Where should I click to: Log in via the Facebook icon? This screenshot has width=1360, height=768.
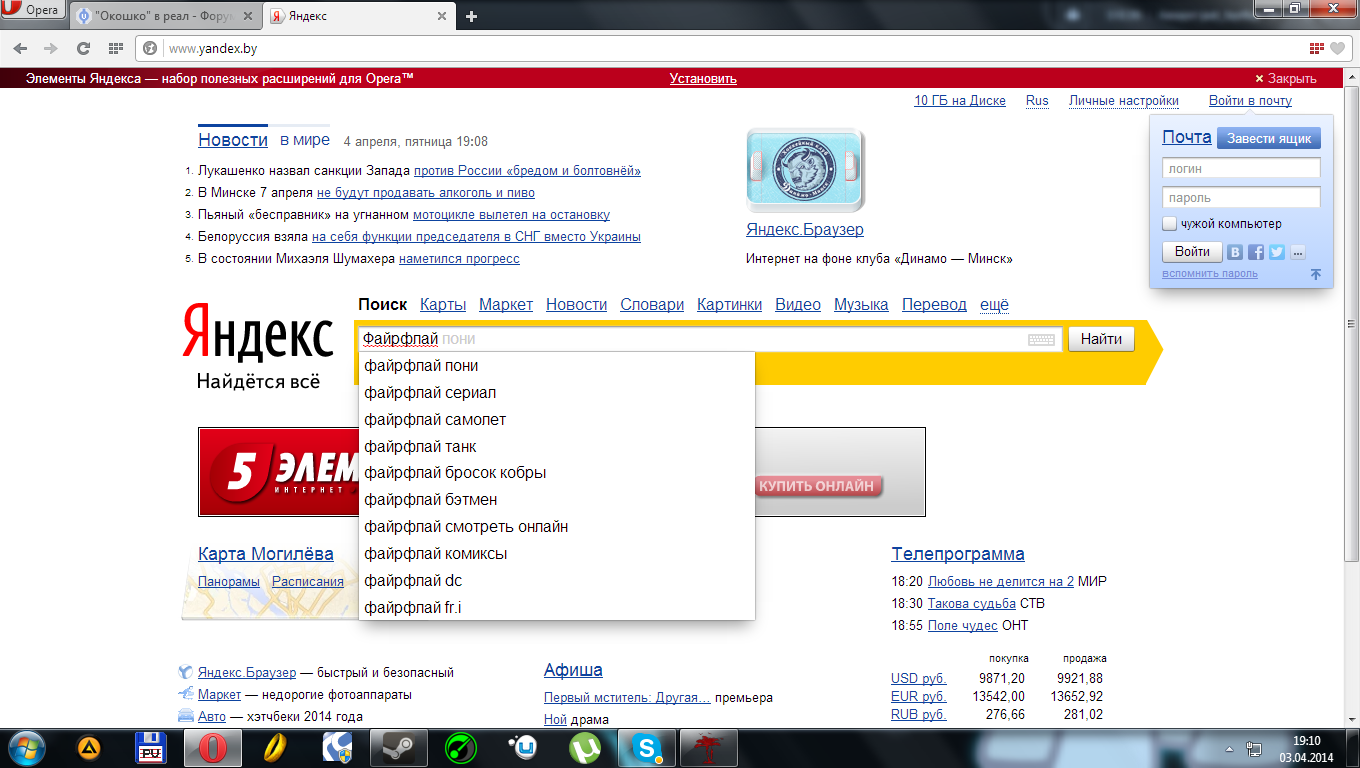(x=1256, y=252)
